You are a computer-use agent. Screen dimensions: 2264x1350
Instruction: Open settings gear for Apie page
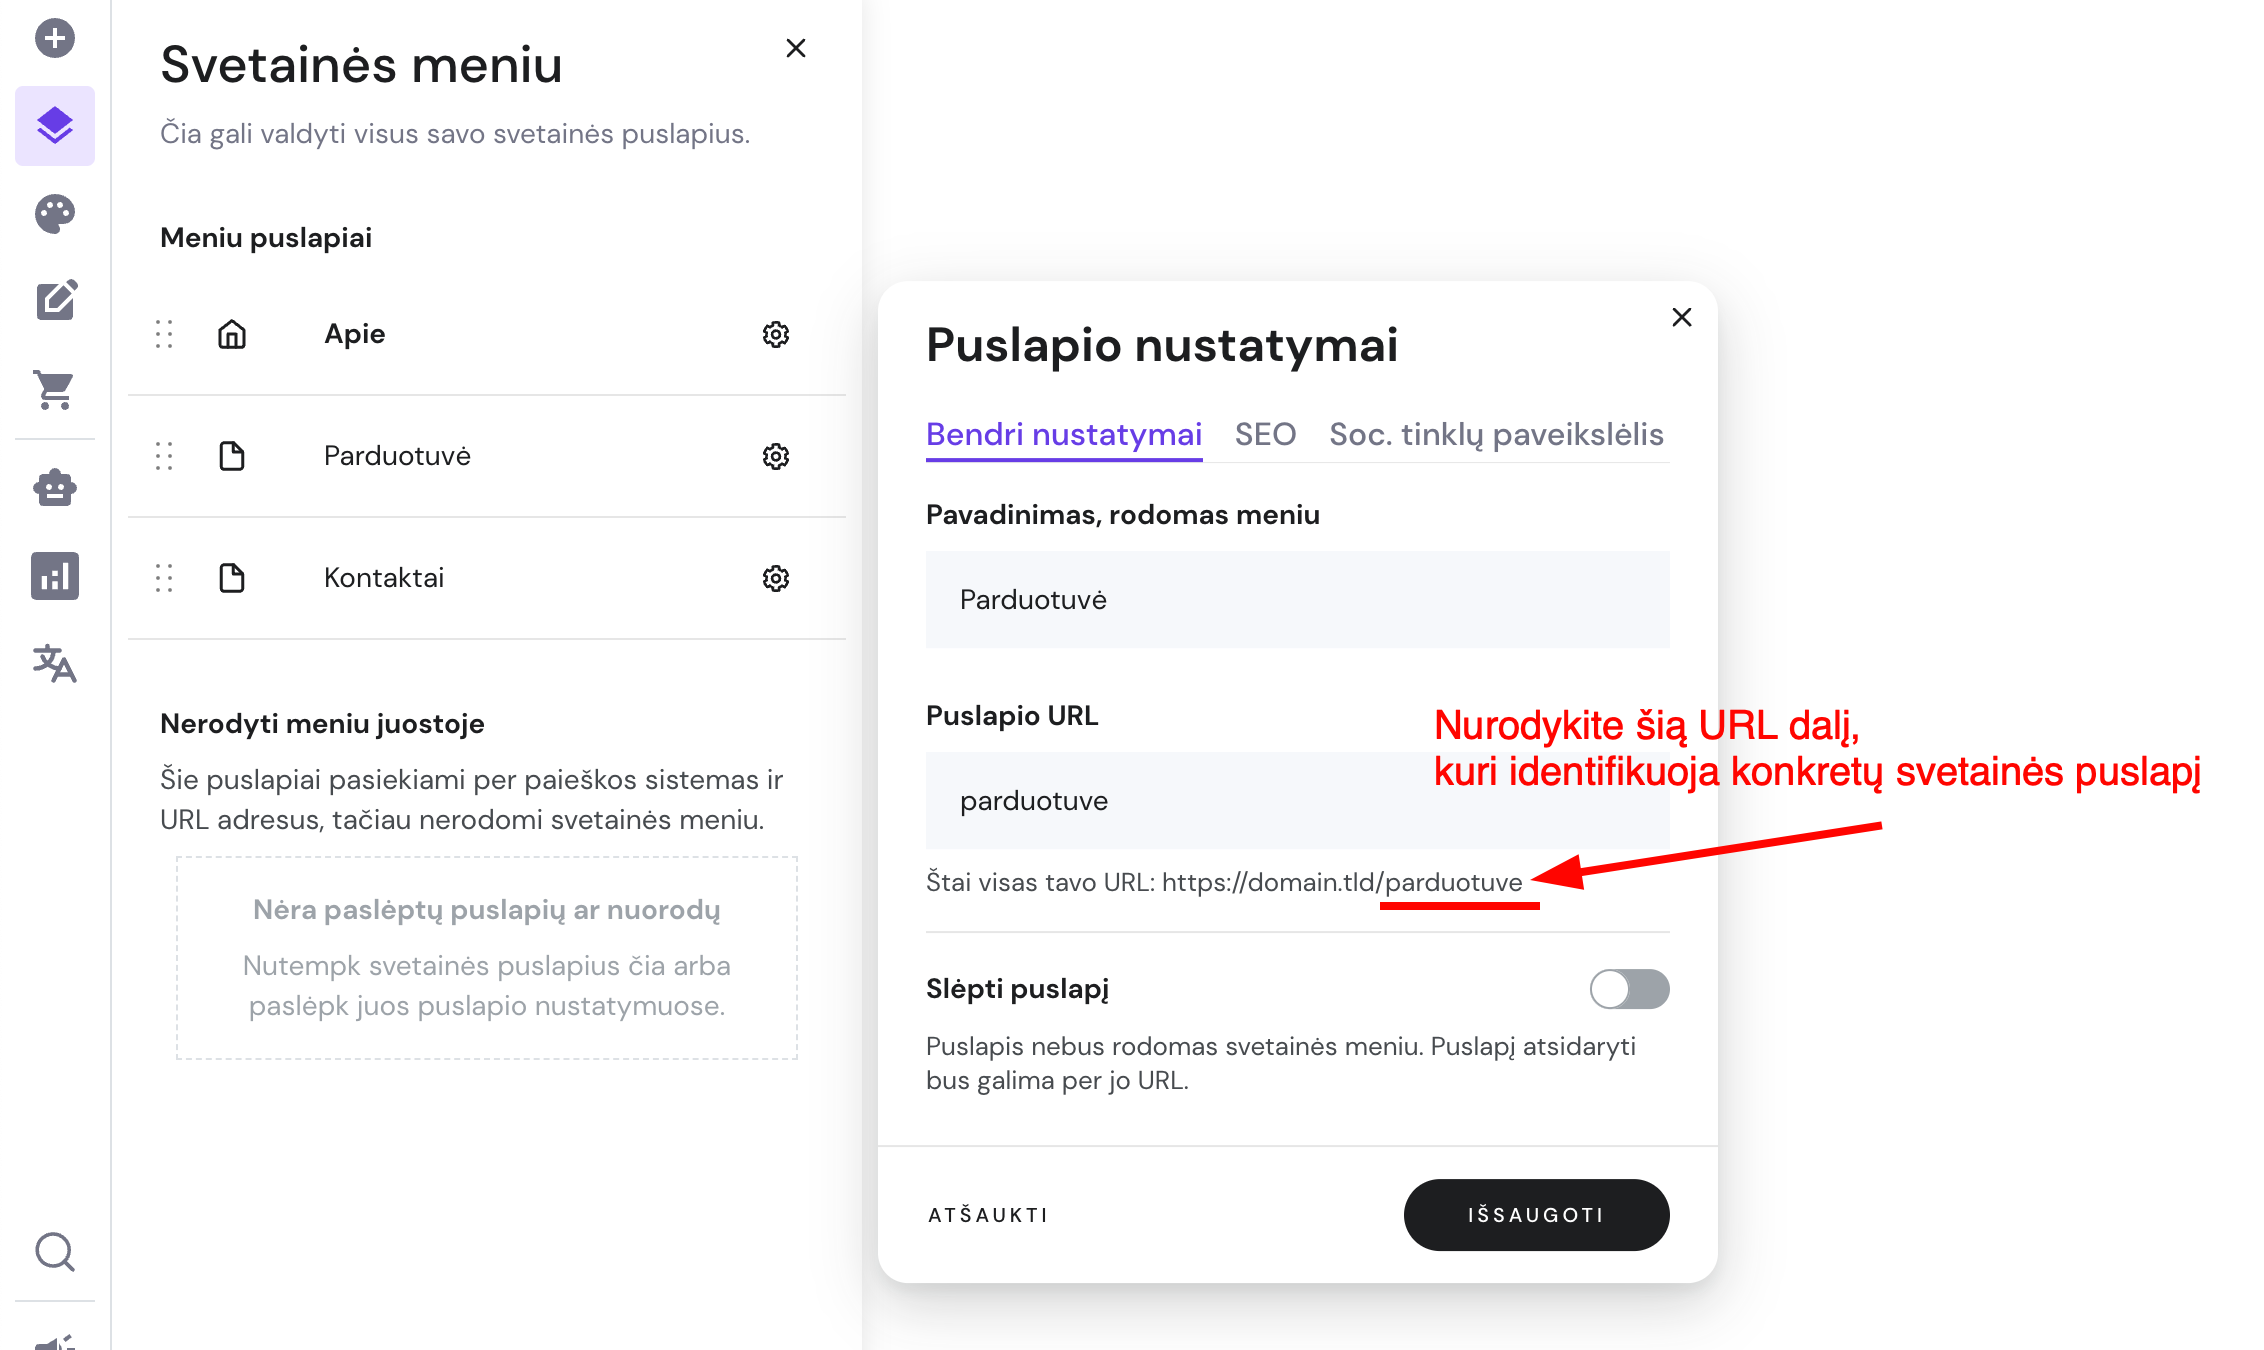click(776, 334)
